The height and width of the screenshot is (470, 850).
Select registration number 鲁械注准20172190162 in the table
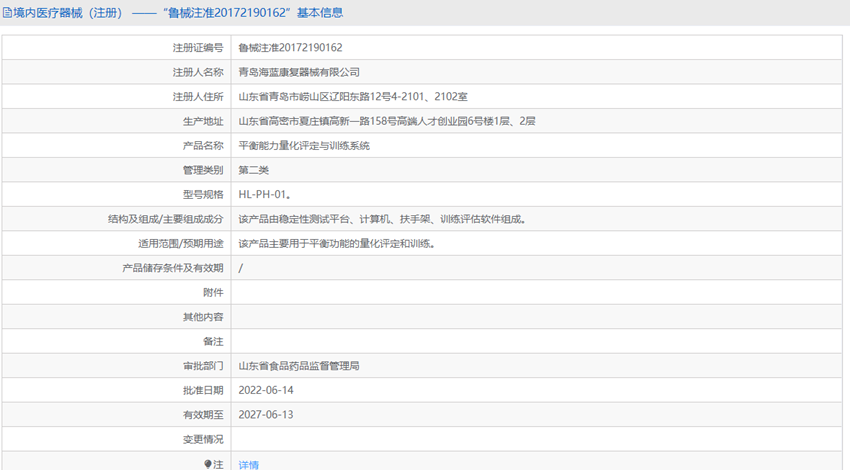[x=291, y=48]
